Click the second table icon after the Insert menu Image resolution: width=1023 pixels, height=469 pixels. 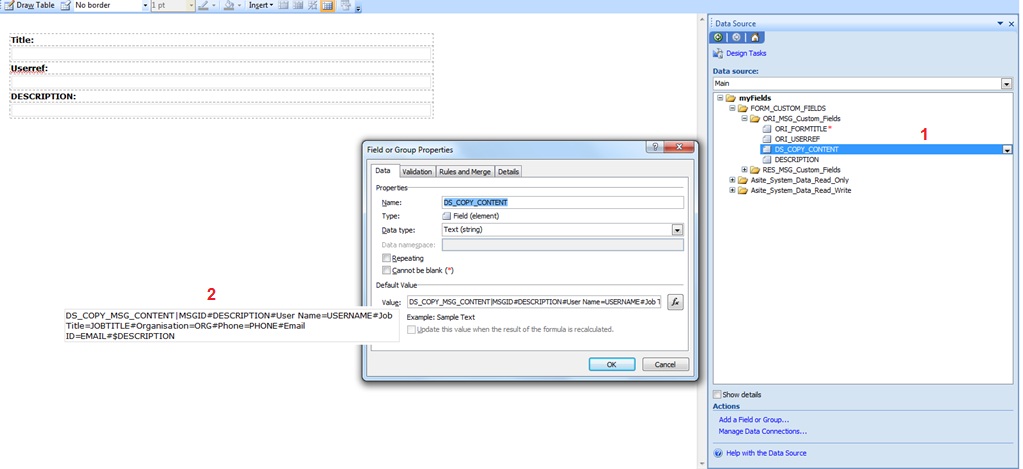click(x=299, y=5)
